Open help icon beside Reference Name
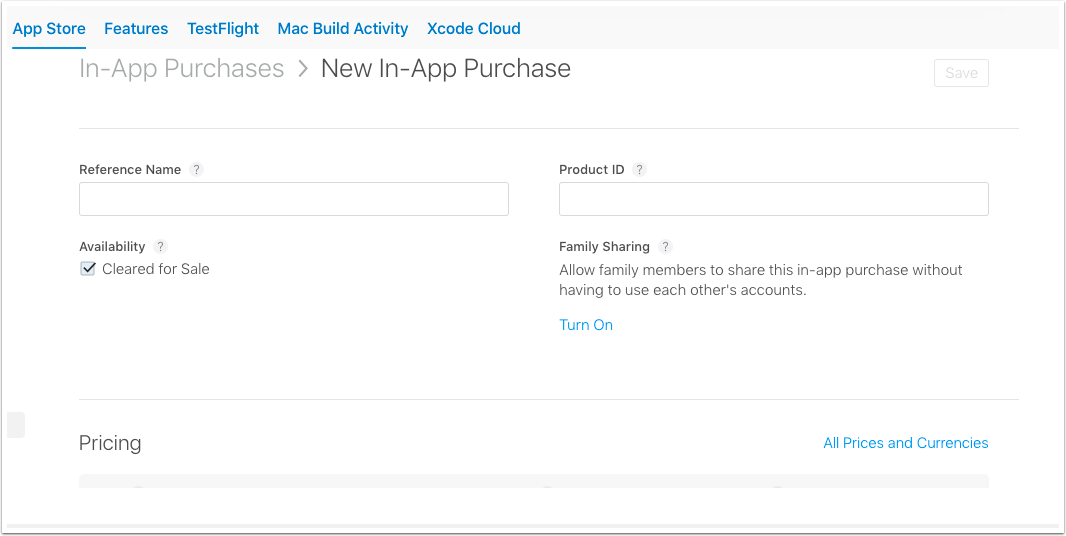The width and height of the screenshot is (1066, 536). coord(196,170)
